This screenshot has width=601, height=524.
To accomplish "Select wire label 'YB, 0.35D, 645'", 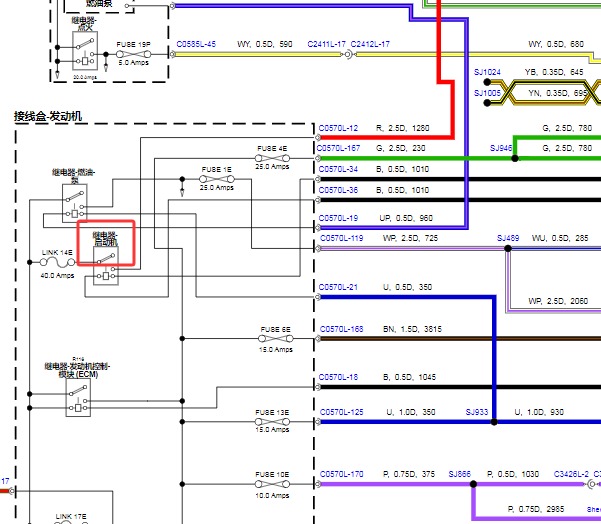I will click(x=554, y=72).
